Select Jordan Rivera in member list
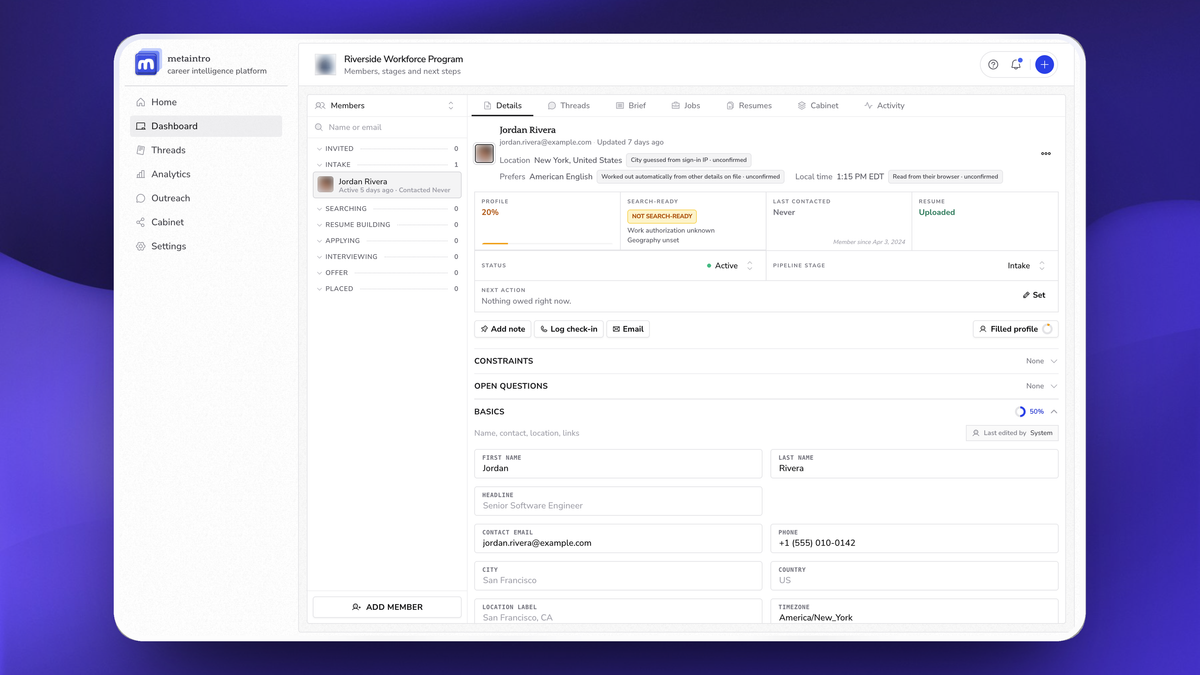Screen dimensions: 1200x675 coord(387,185)
